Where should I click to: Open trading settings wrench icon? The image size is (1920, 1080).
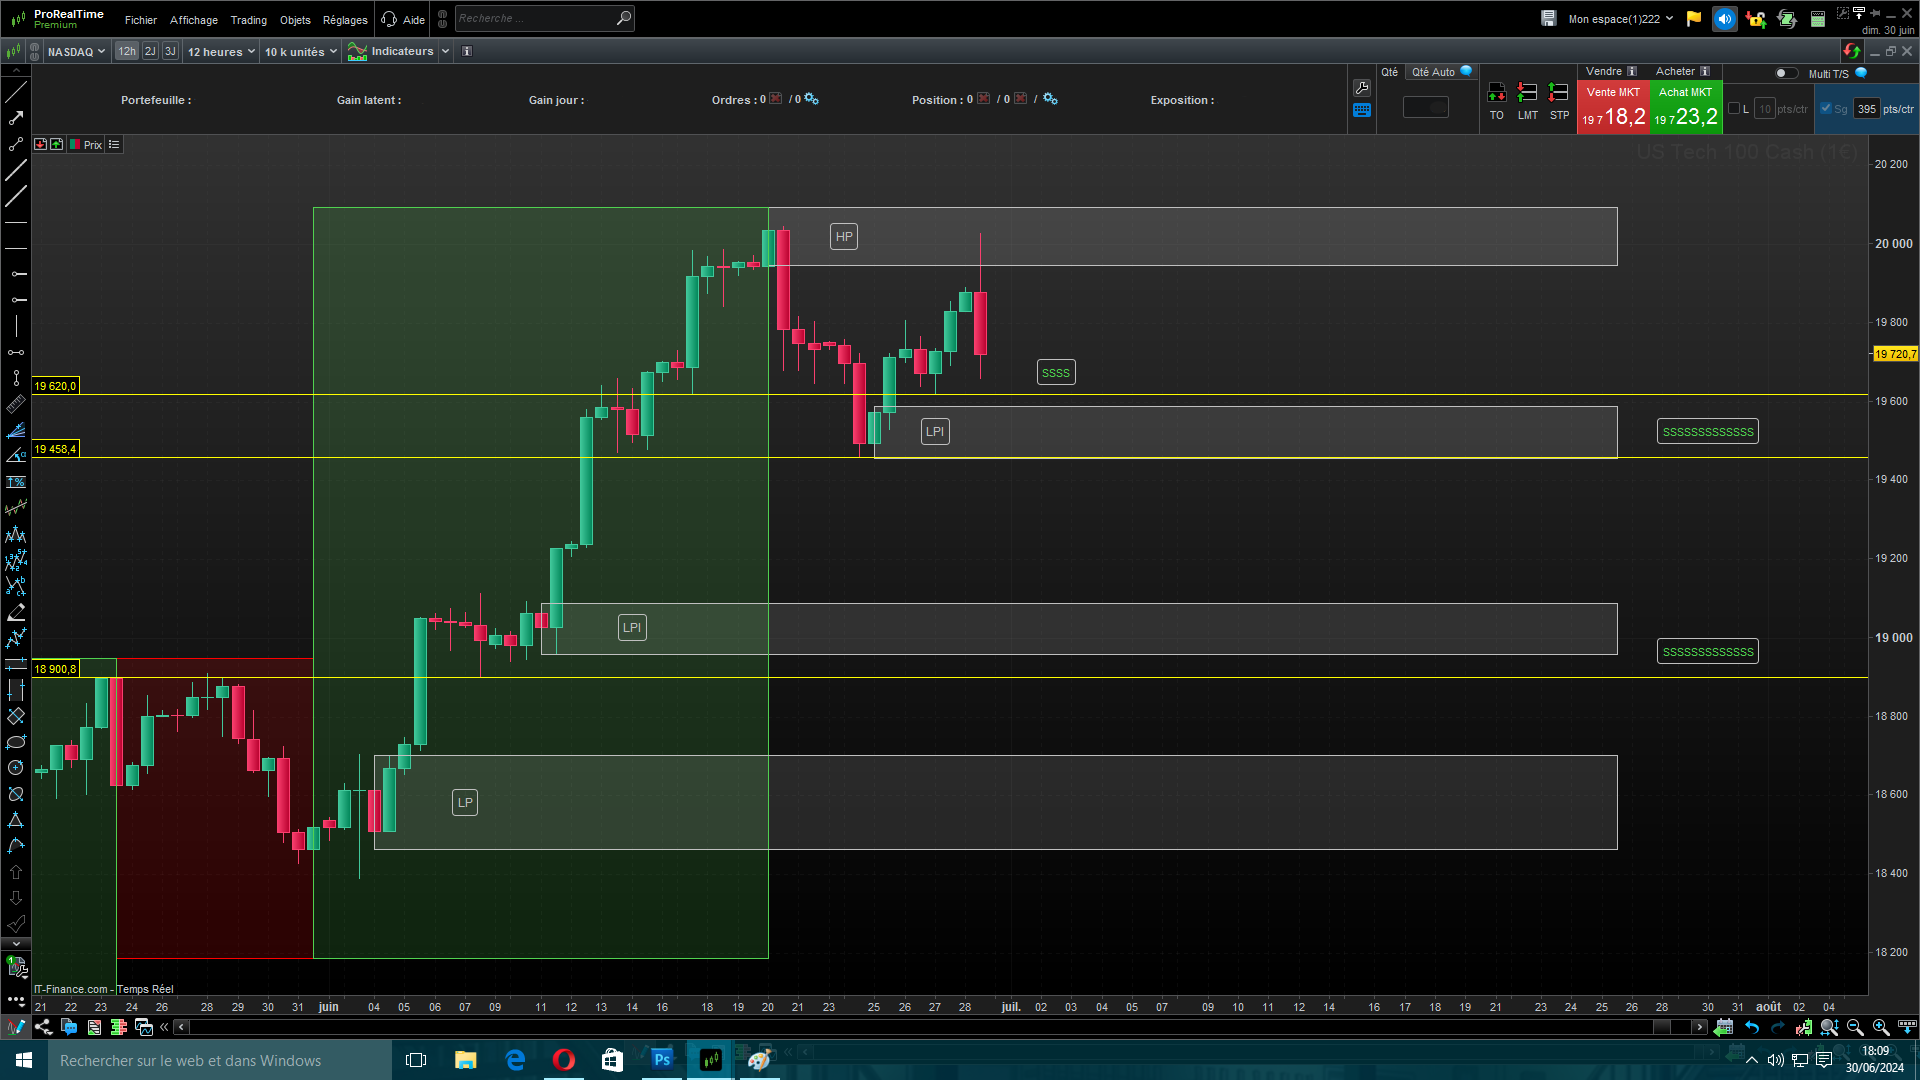tap(1362, 88)
